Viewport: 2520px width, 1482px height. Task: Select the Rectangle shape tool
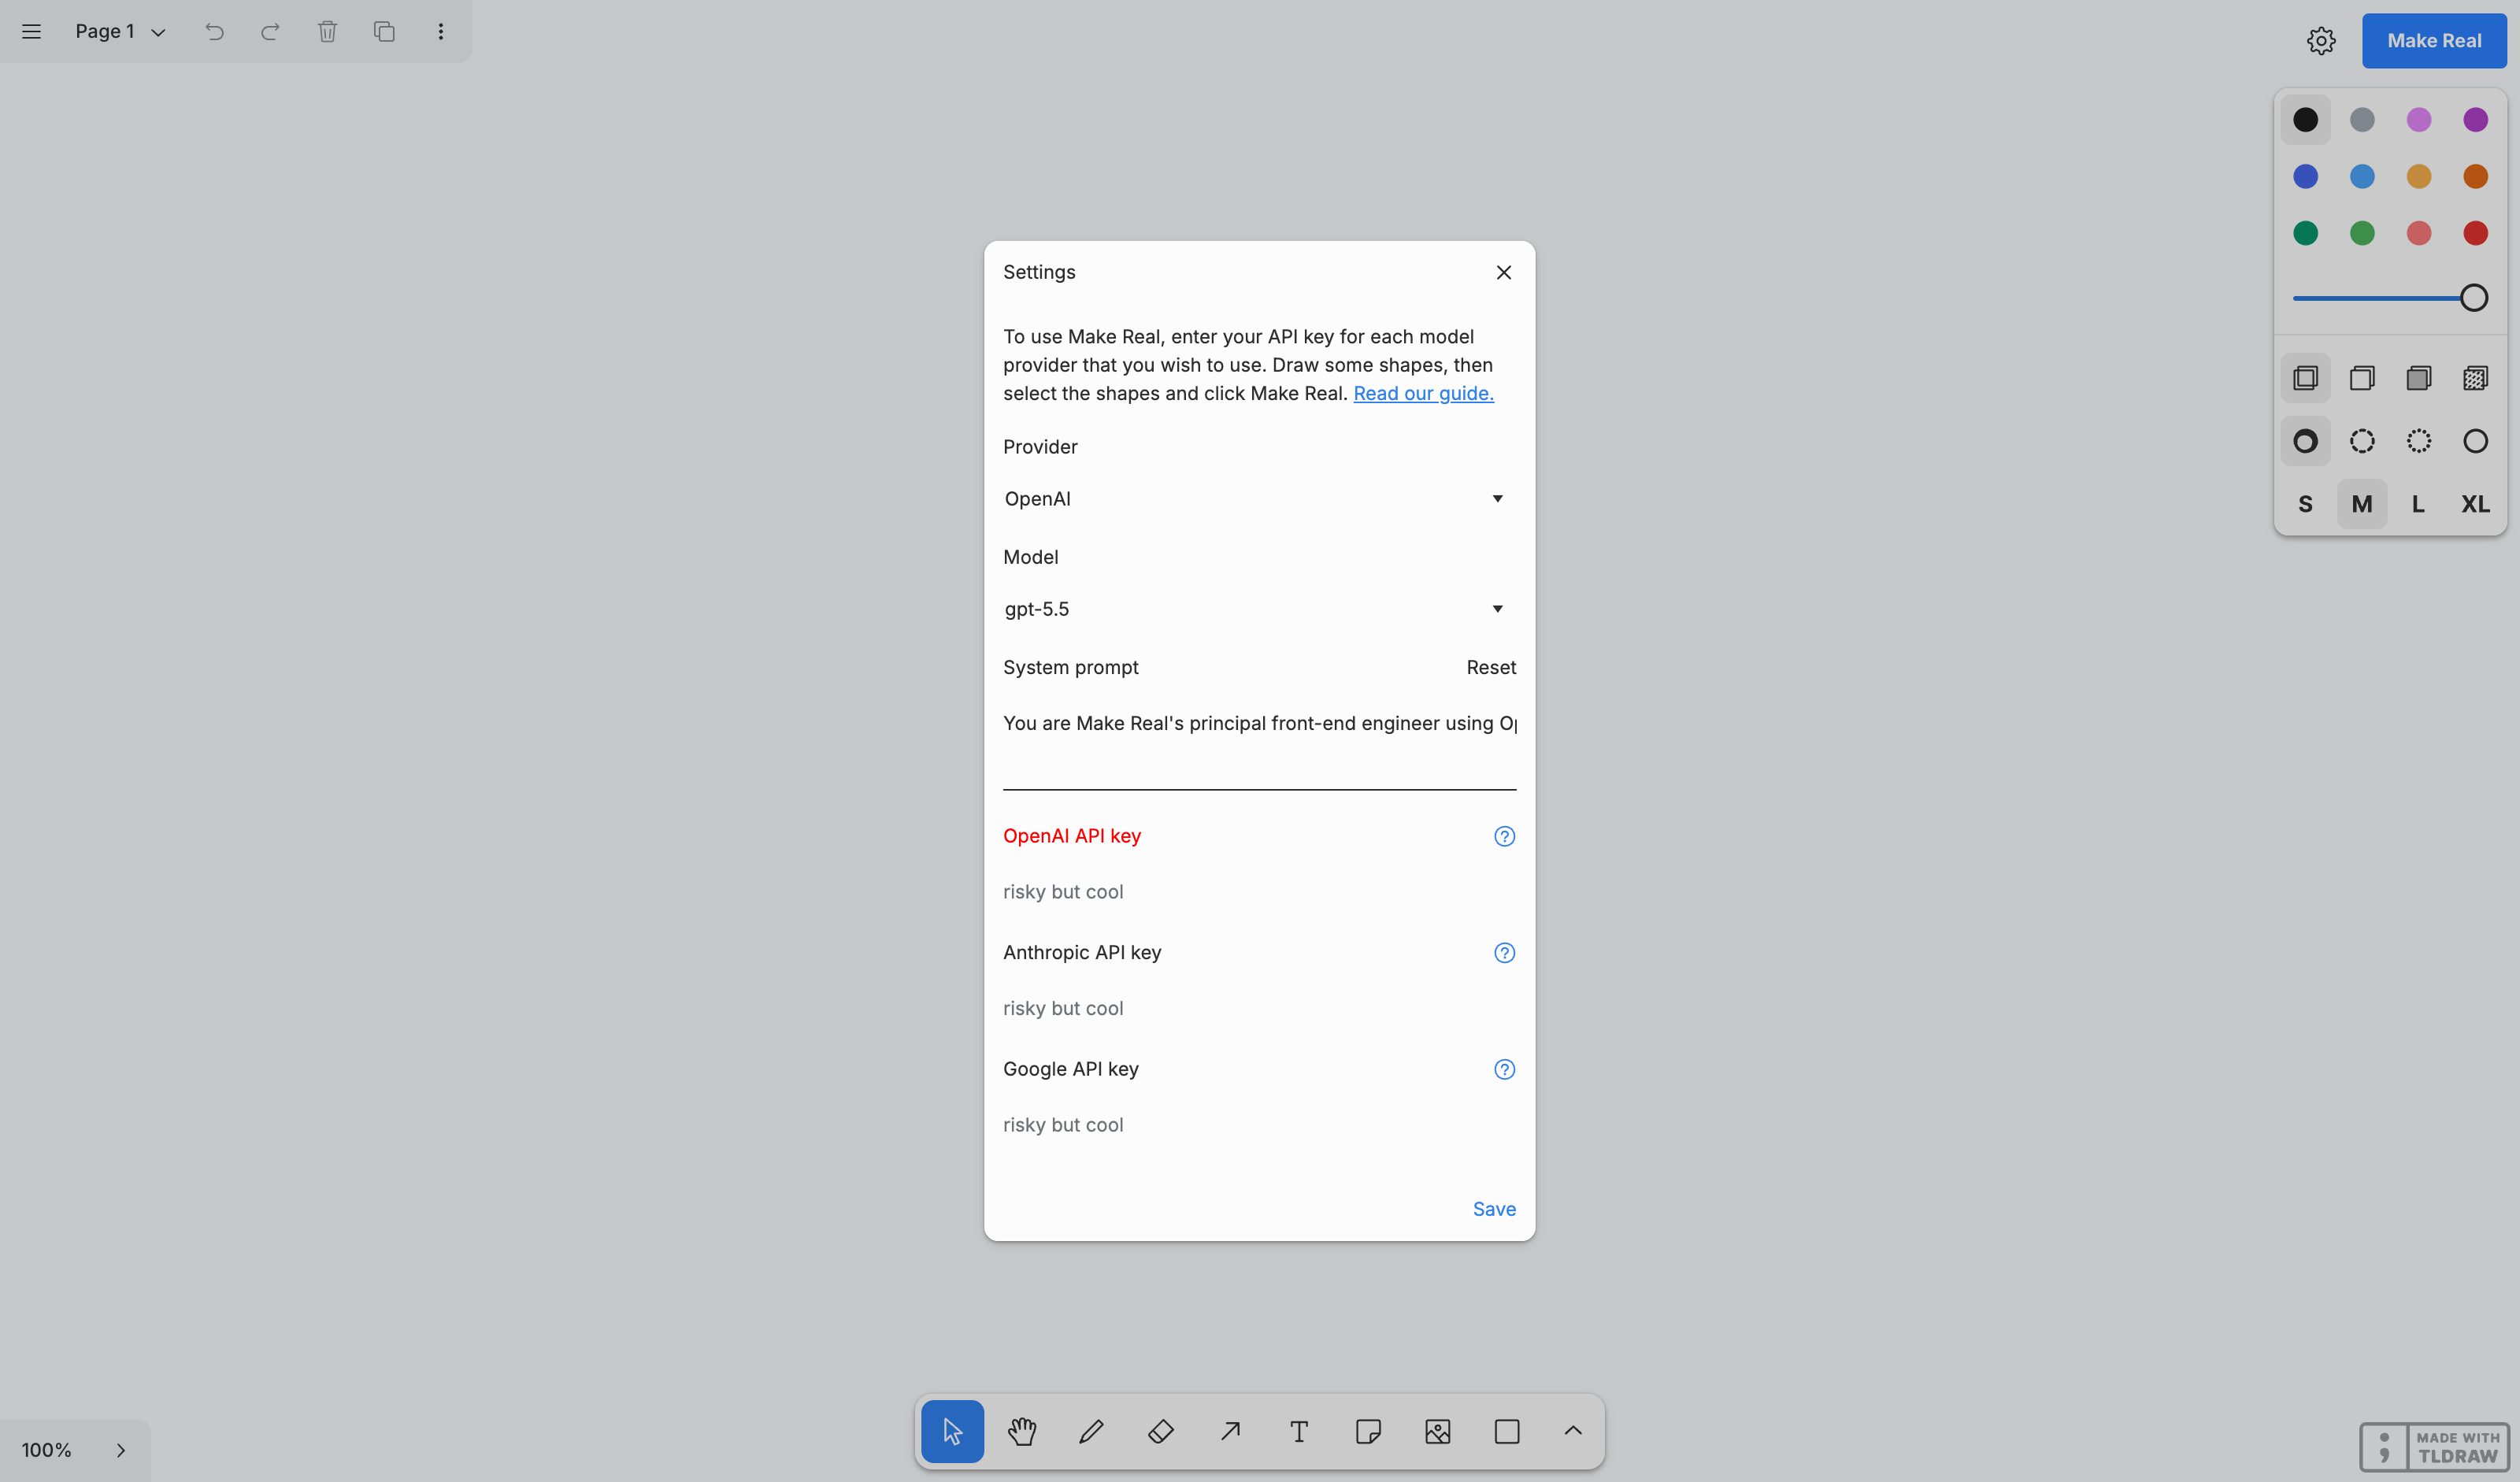[x=1507, y=1431]
